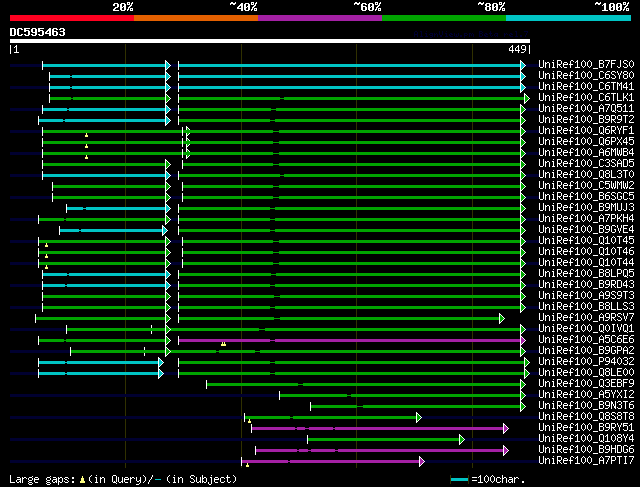Click the purple alignment bar of A7PTI7
640x487 pixels.
click(333, 461)
